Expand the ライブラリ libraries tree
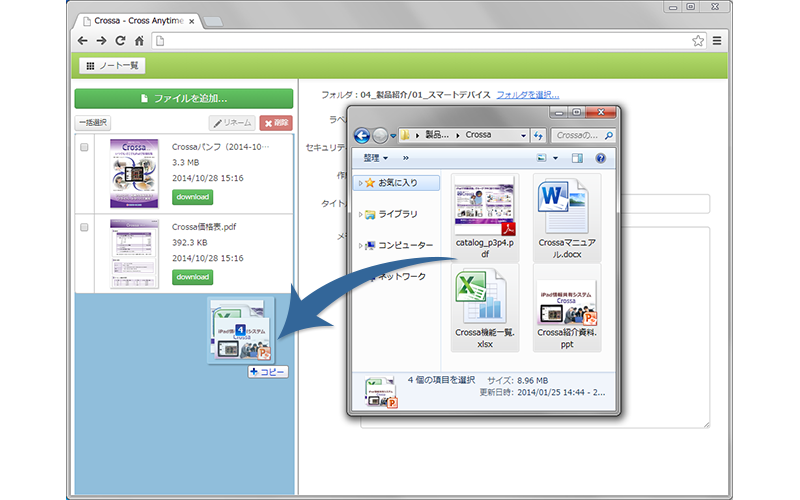This screenshot has height=500, width=800. tap(360, 214)
